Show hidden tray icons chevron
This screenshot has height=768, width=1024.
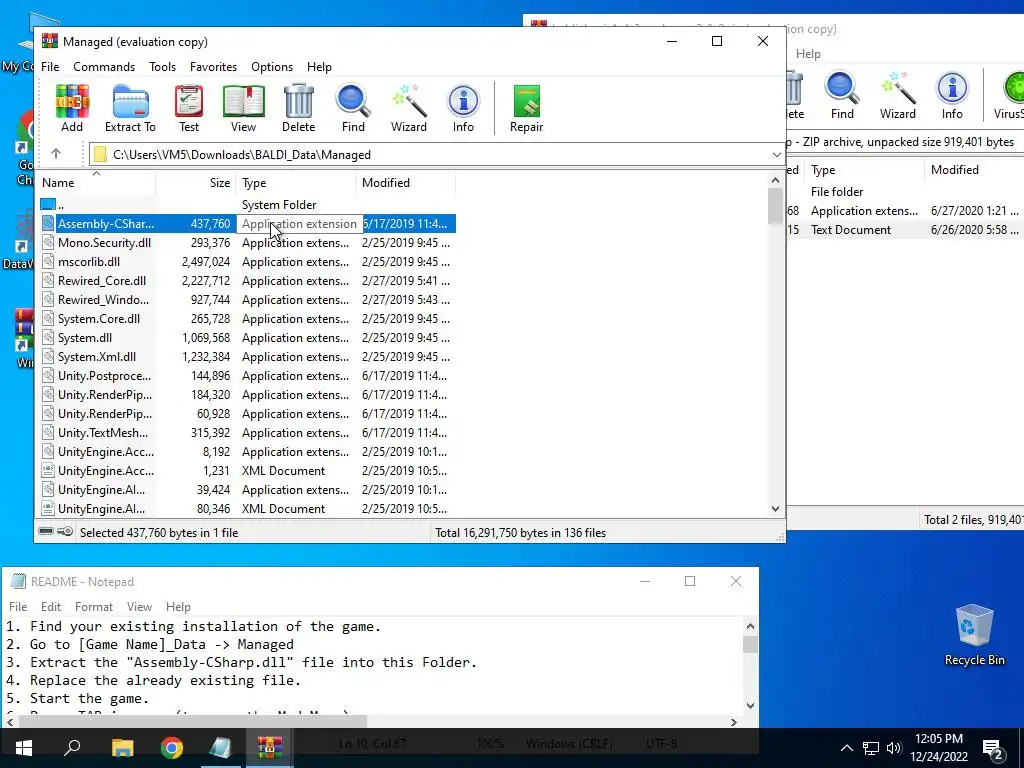846,748
